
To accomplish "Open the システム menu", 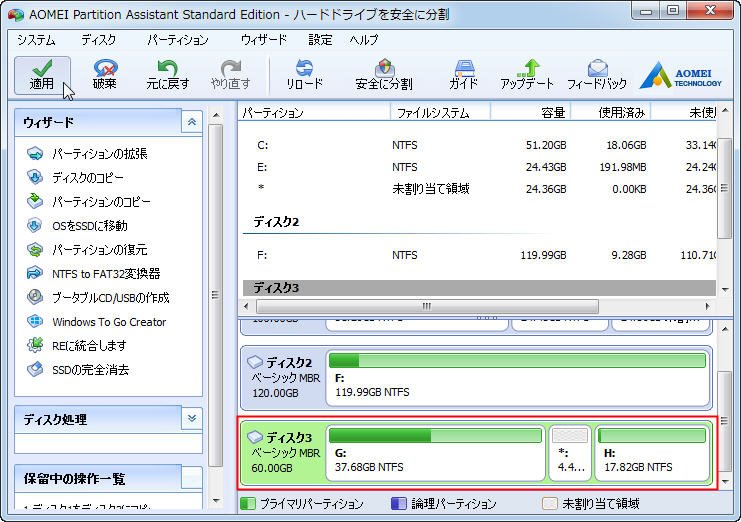I will click(x=36, y=40).
